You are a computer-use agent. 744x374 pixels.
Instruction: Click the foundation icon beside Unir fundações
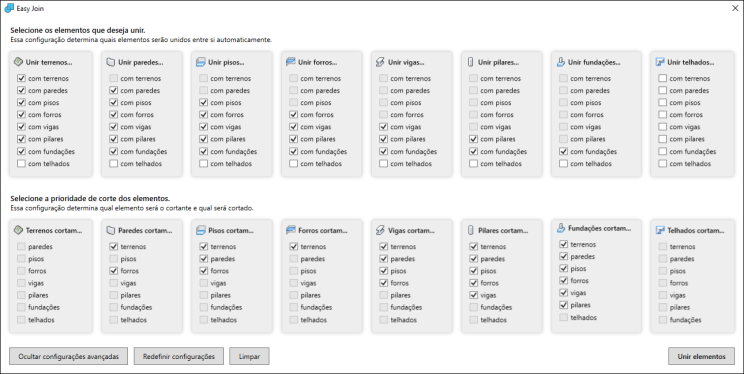pos(560,62)
